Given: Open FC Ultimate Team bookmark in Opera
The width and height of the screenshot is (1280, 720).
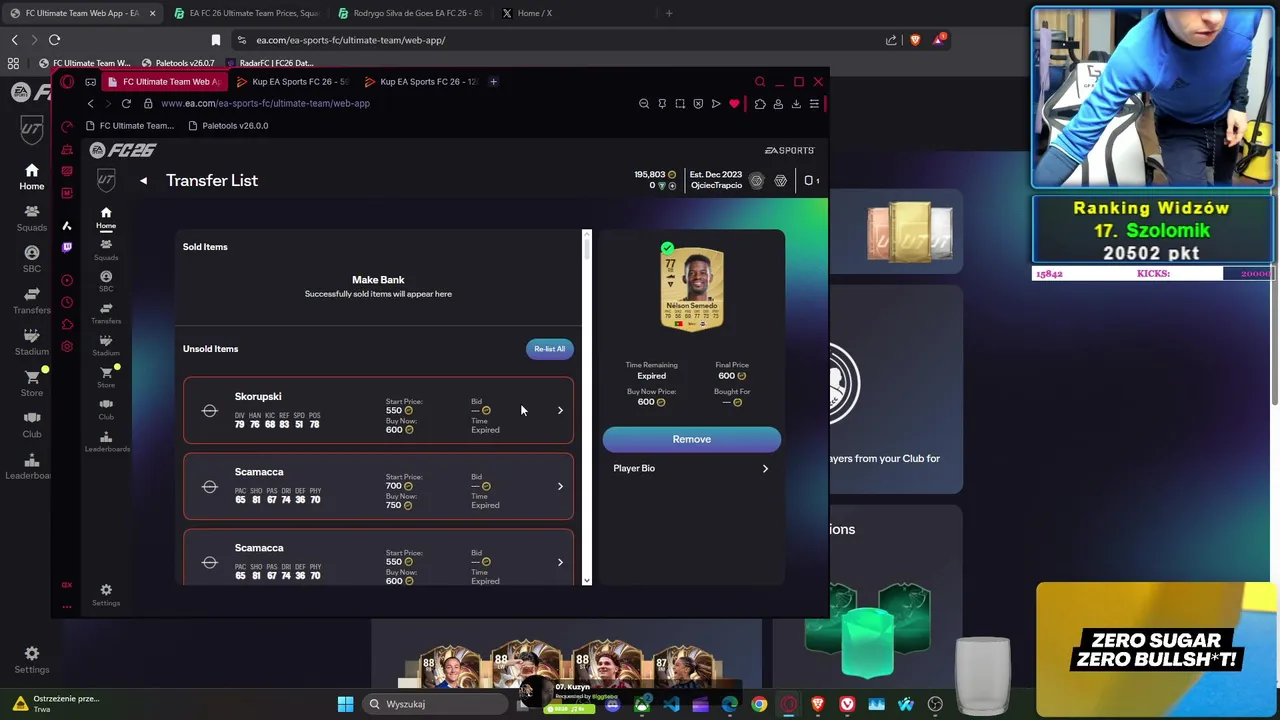Looking at the screenshot, I should [129, 126].
